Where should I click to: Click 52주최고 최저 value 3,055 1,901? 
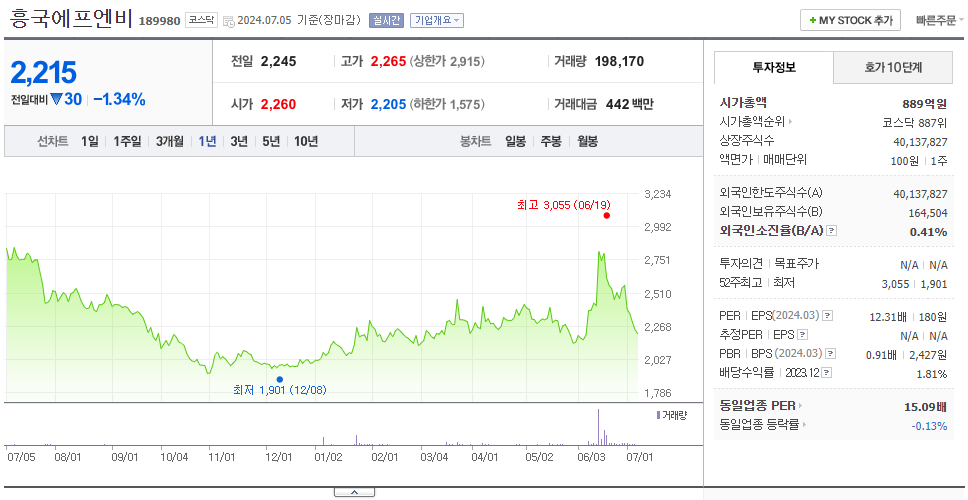(914, 284)
